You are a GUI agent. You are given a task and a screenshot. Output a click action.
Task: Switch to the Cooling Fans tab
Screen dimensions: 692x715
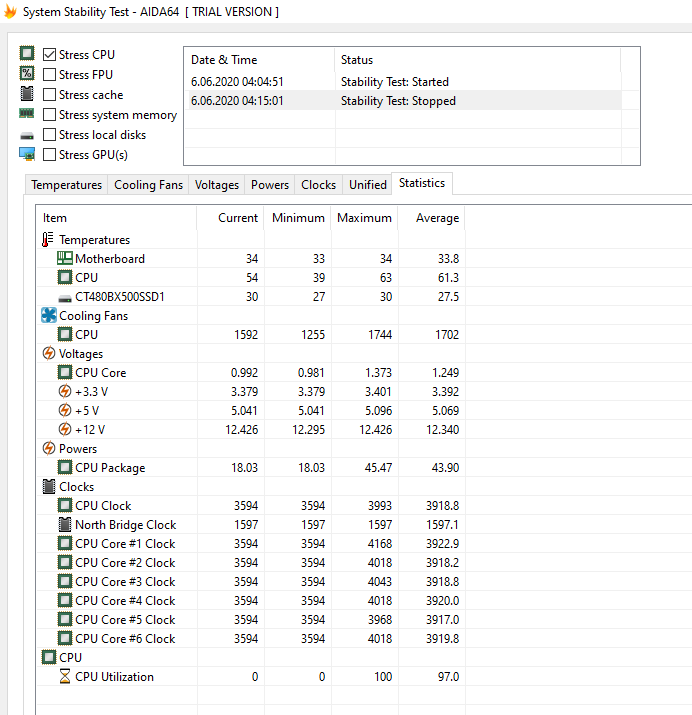pyautogui.click(x=148, y=185)
